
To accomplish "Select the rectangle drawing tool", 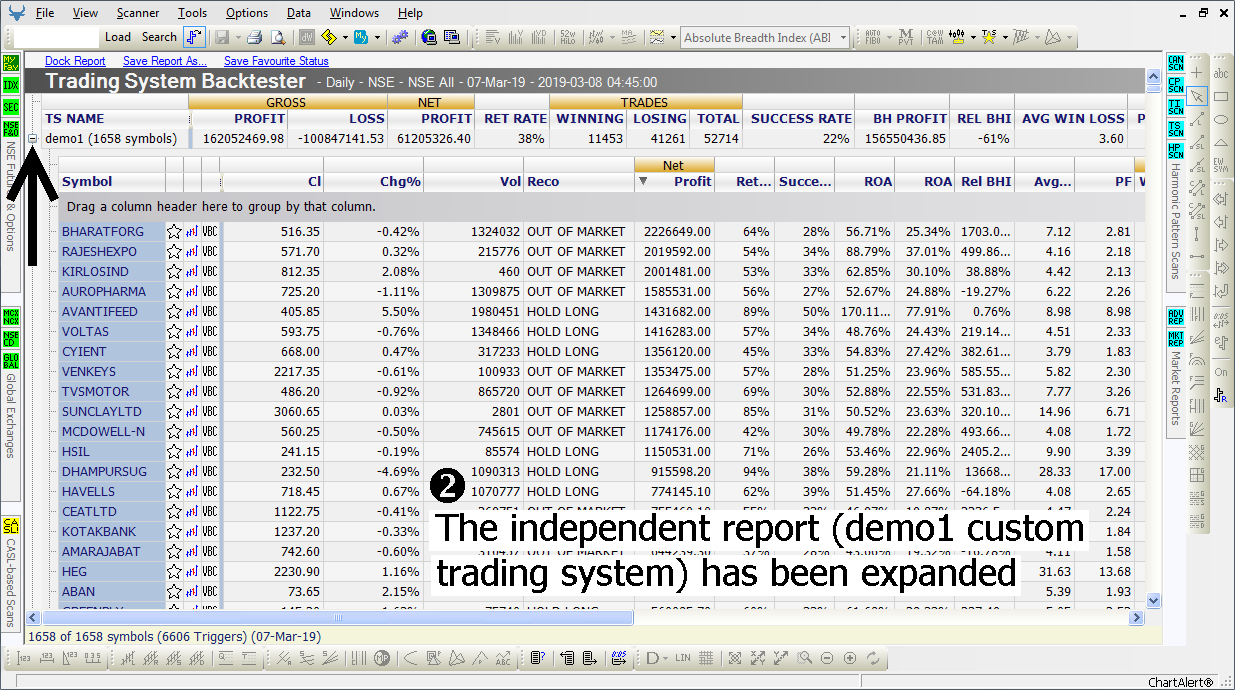I will [x=1221, y=96].
